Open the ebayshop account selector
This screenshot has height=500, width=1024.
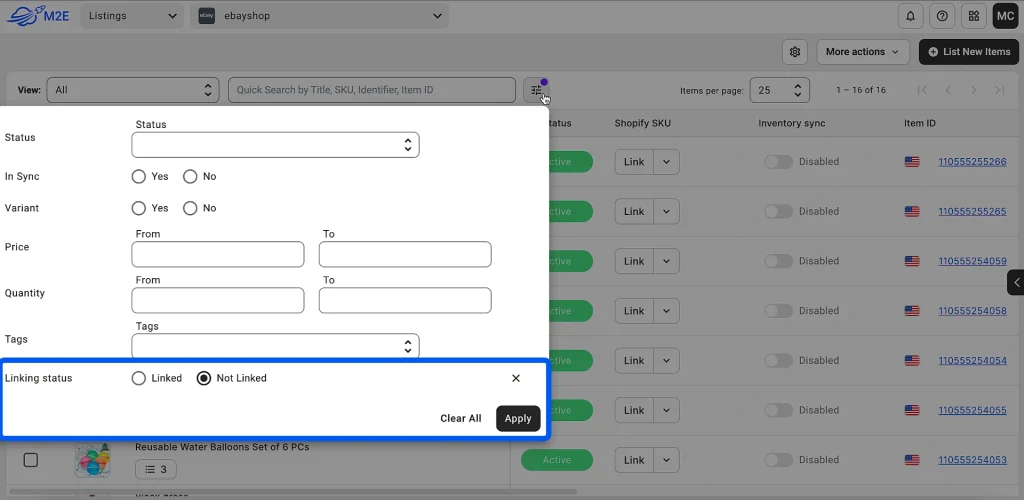320,16
